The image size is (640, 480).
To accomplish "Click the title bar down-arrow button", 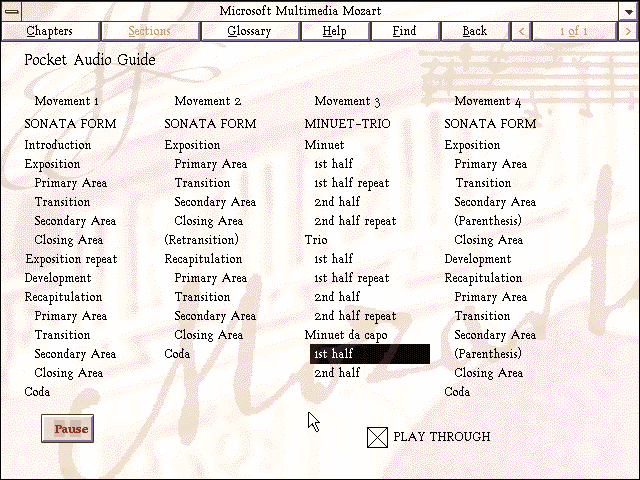I will click(629, 11).
